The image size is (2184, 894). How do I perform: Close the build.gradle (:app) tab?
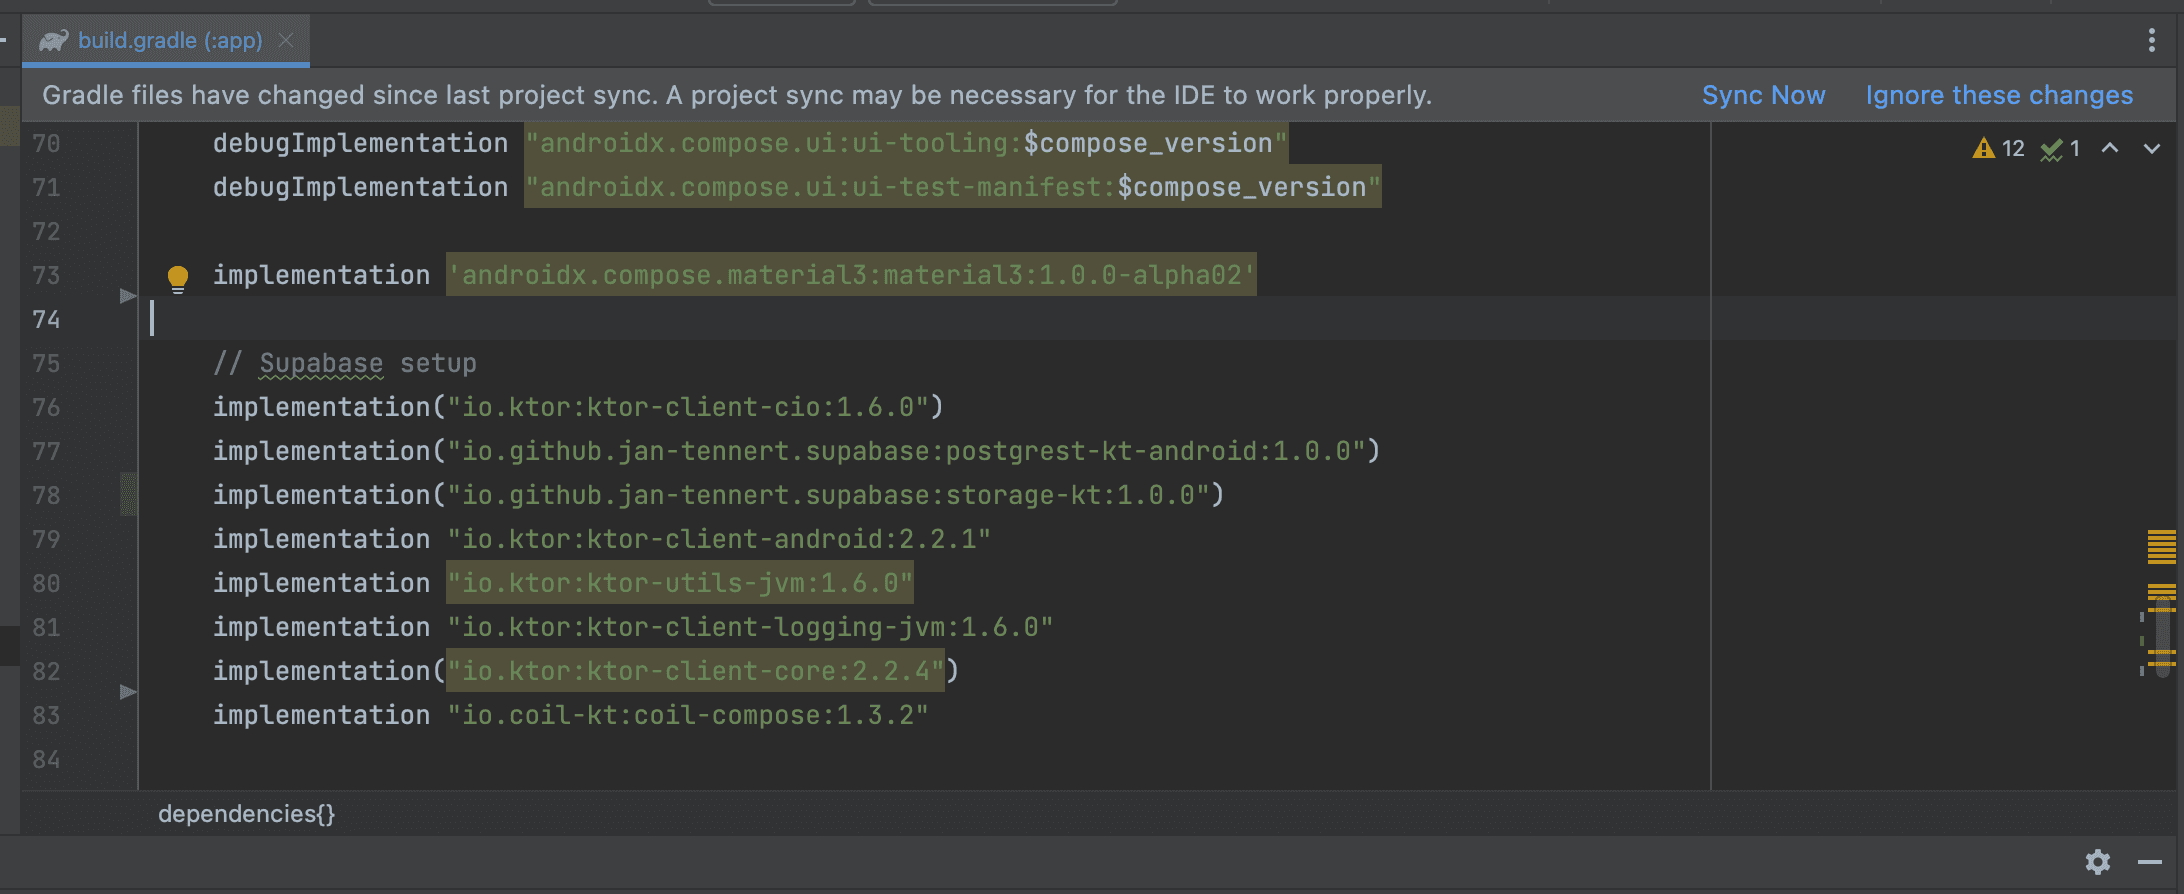(286, 40)
